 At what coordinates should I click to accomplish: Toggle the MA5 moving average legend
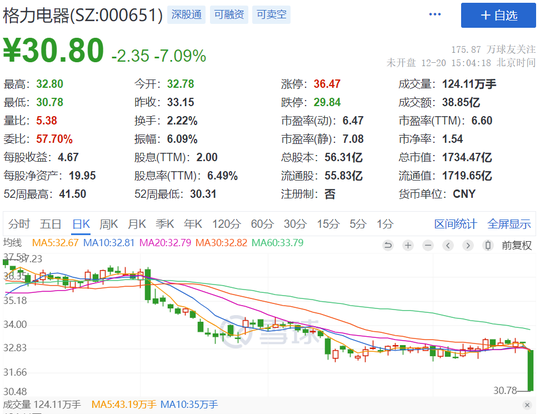[x=55, y=242]
